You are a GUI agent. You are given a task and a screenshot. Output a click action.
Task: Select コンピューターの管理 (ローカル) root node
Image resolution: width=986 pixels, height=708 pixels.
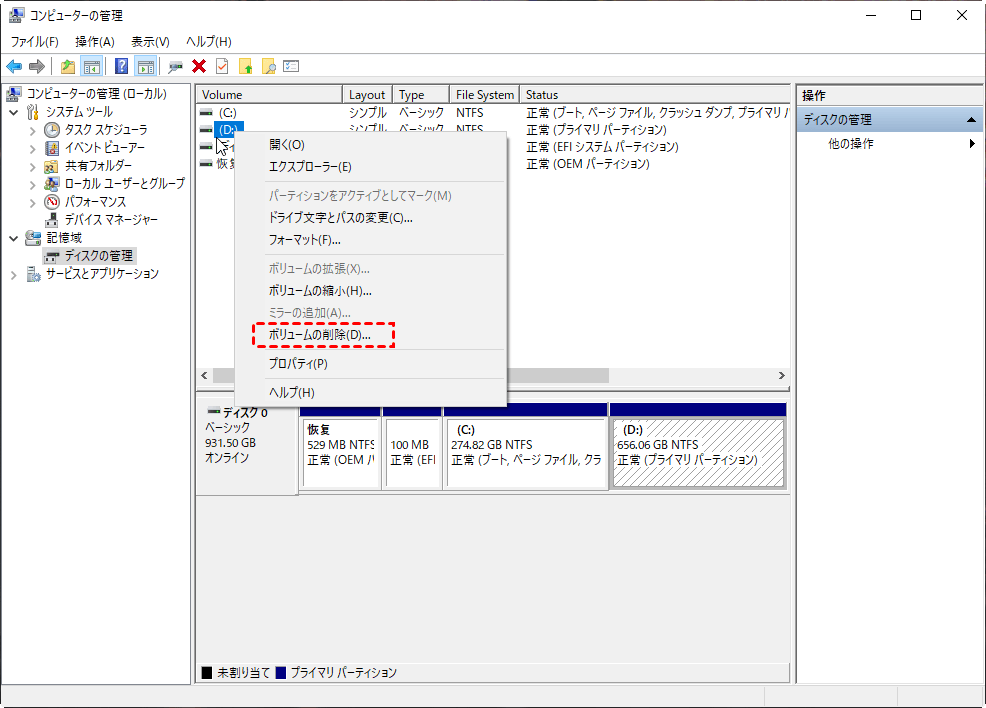coord(96,94)
